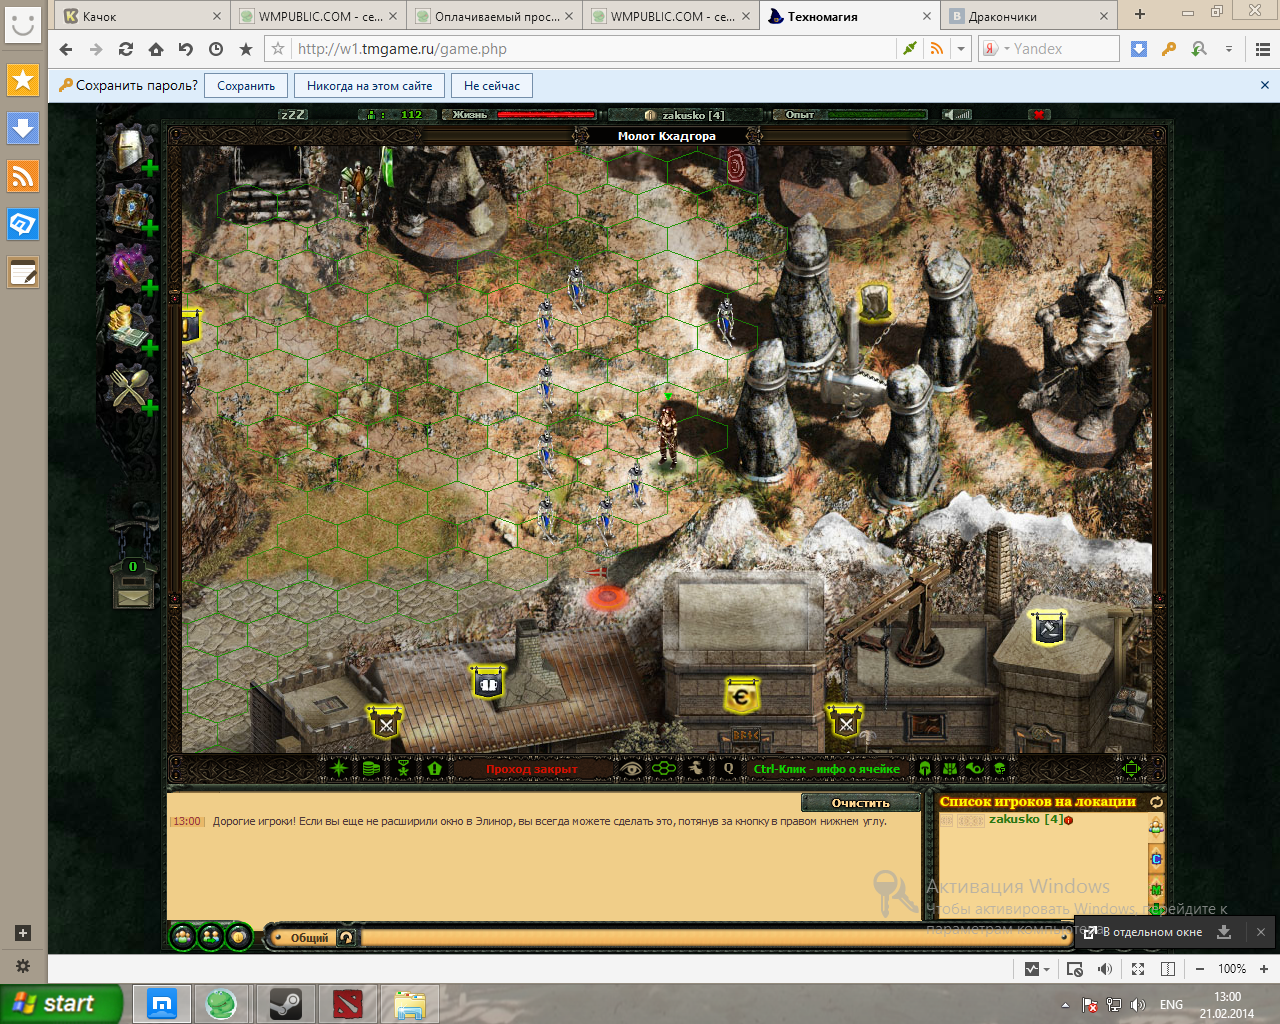The height and width of the screenshot is (1024, 1280).
Task: Toggle game sound with the speaker icon
Action: (957, 115)
